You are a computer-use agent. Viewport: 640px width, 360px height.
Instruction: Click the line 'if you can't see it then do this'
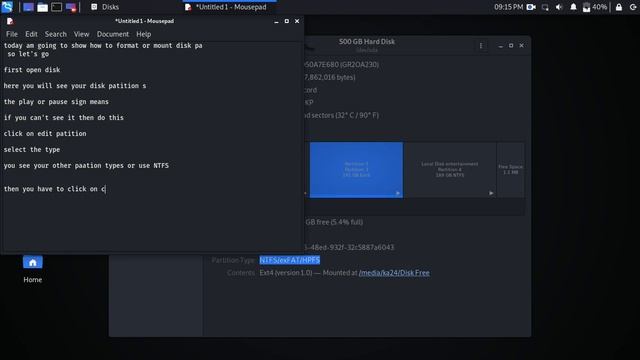(64, 118)
